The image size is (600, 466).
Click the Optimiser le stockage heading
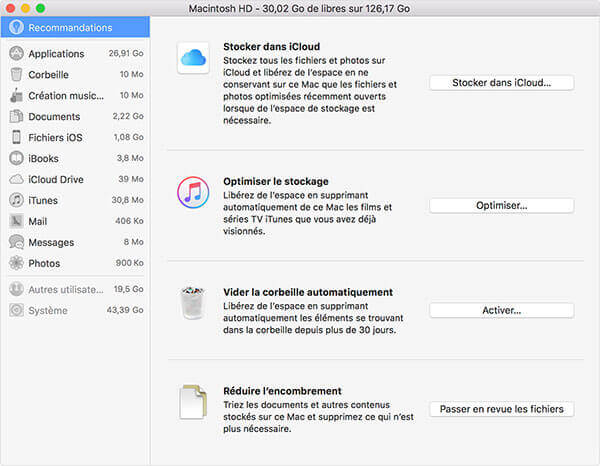(276, 181)
